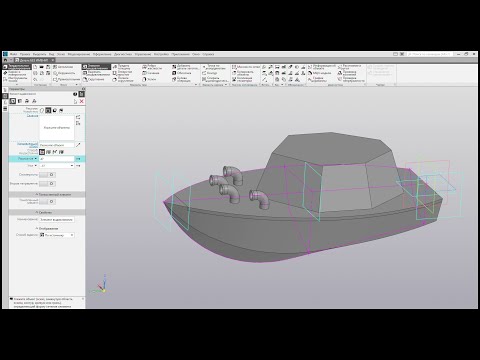Open the Расстояние label dropdown arrow
The height and width of the screenshot is (360, 480).
(x=36, y=159)
